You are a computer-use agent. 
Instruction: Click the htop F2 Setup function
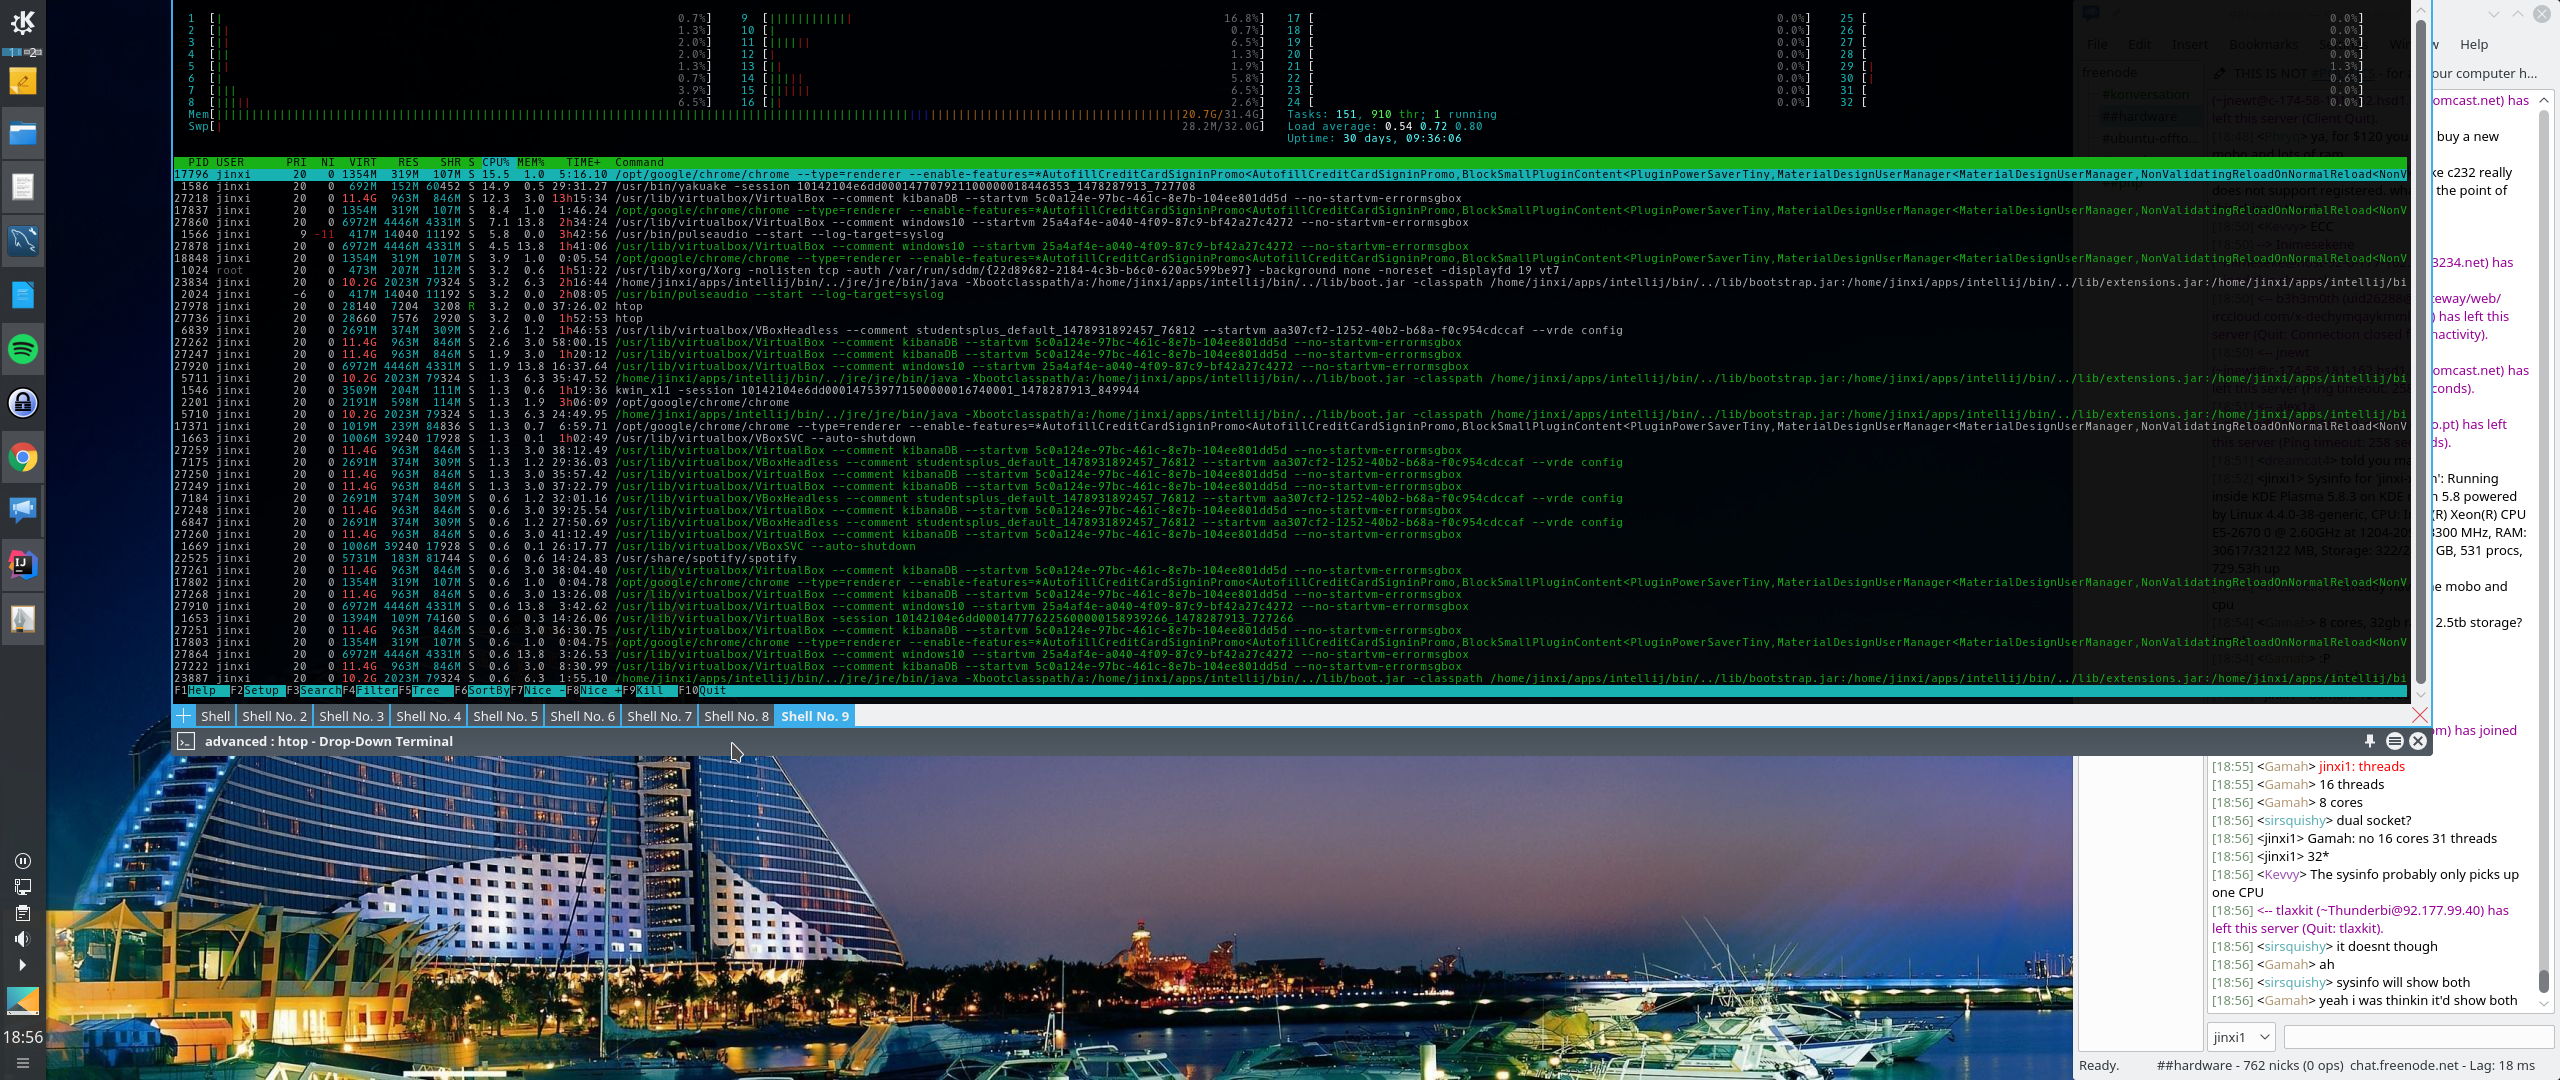(x=257, y=690)
